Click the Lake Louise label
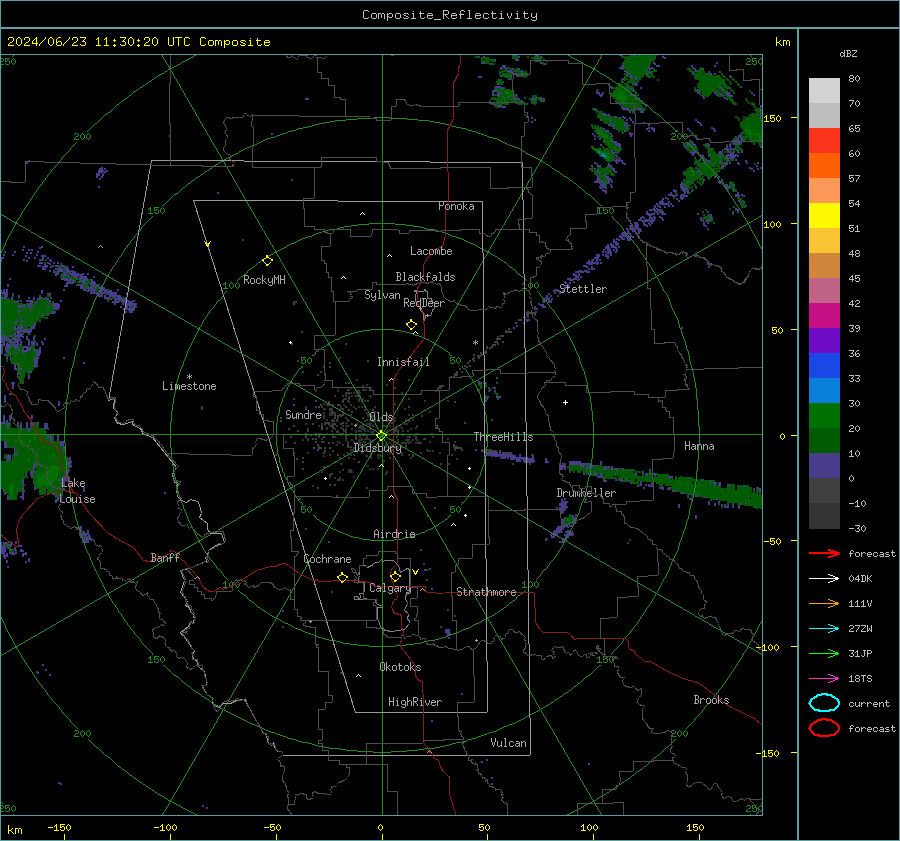The image size is (900, 841). [77, 491]
